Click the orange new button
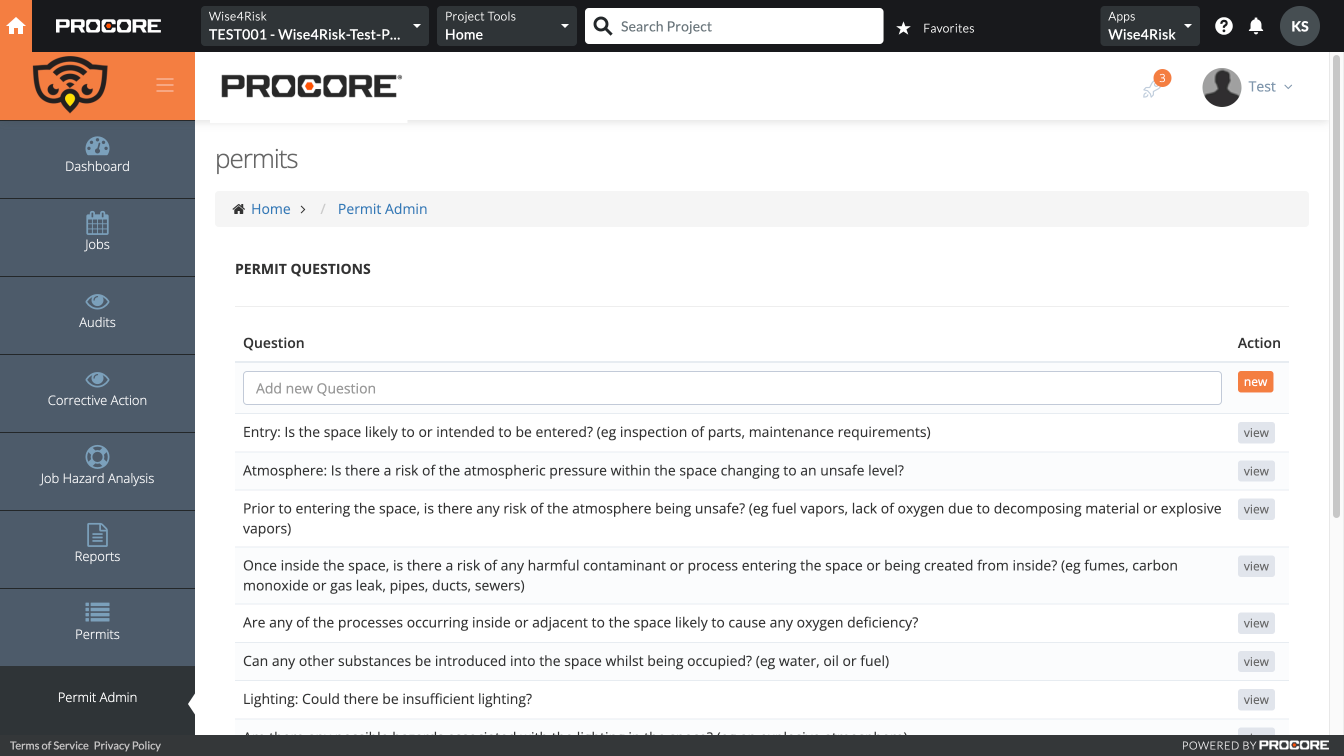The width and height of the screenshot is (1344, 756). [x=1255, y=382]
